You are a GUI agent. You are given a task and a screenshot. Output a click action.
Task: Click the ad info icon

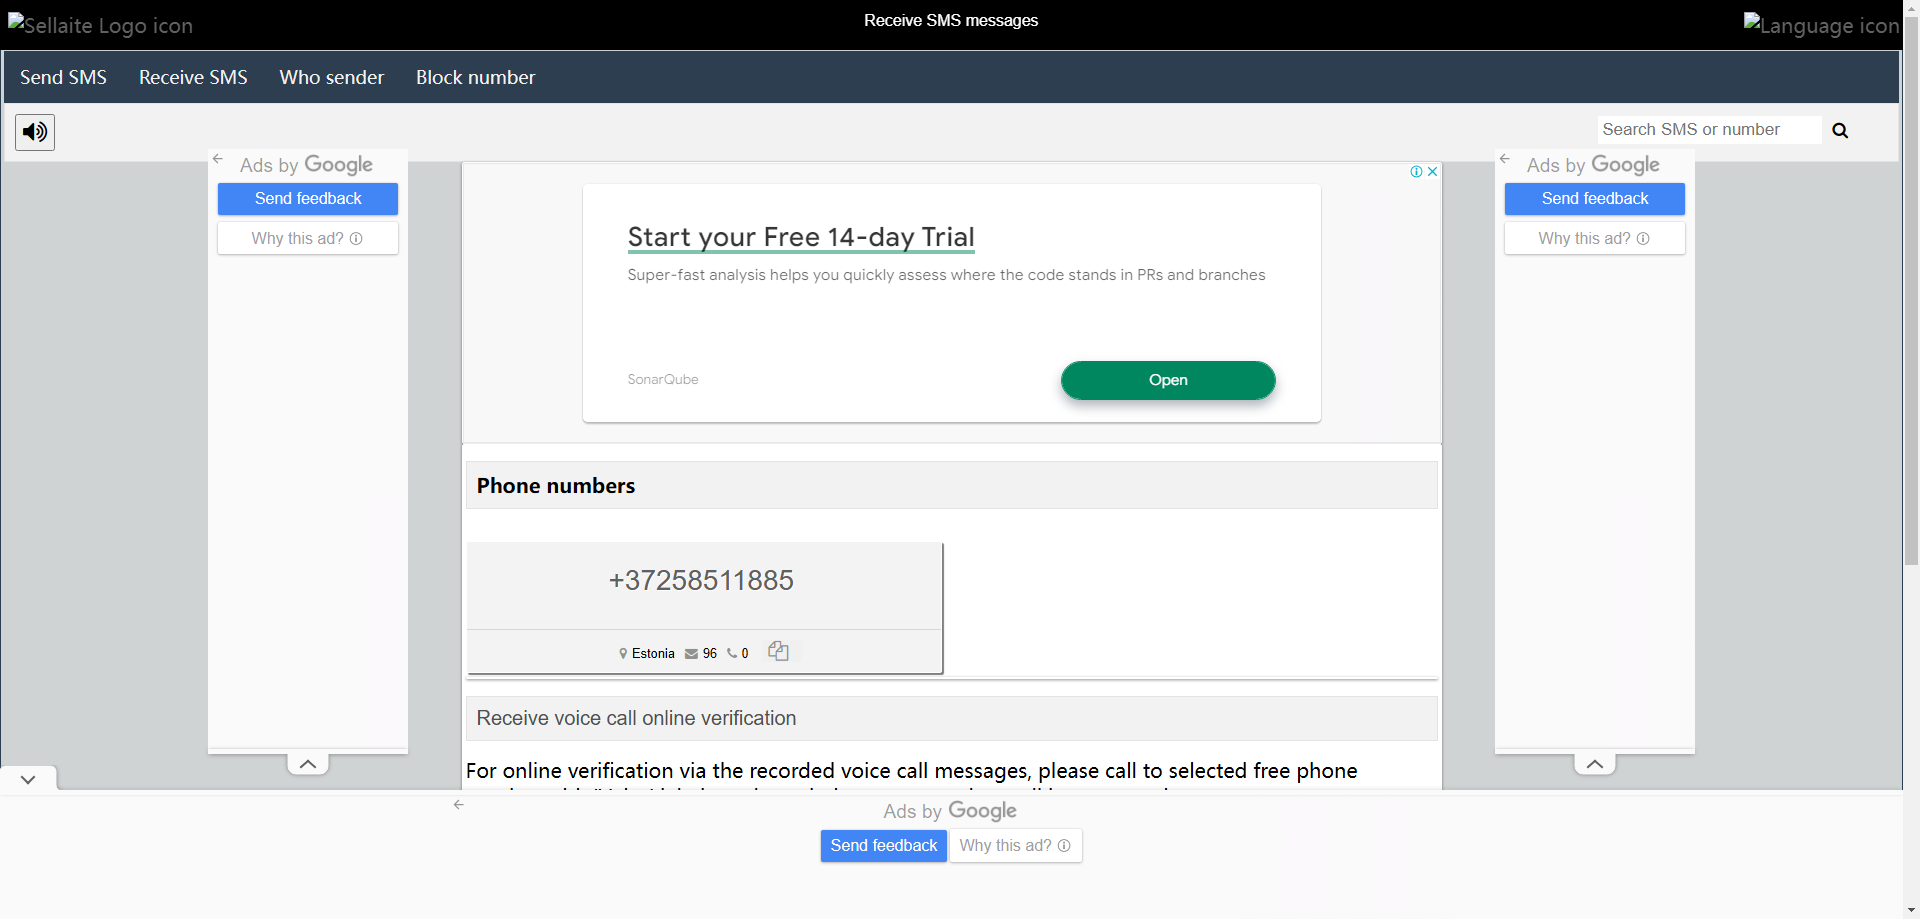(x=1416, y=172)
